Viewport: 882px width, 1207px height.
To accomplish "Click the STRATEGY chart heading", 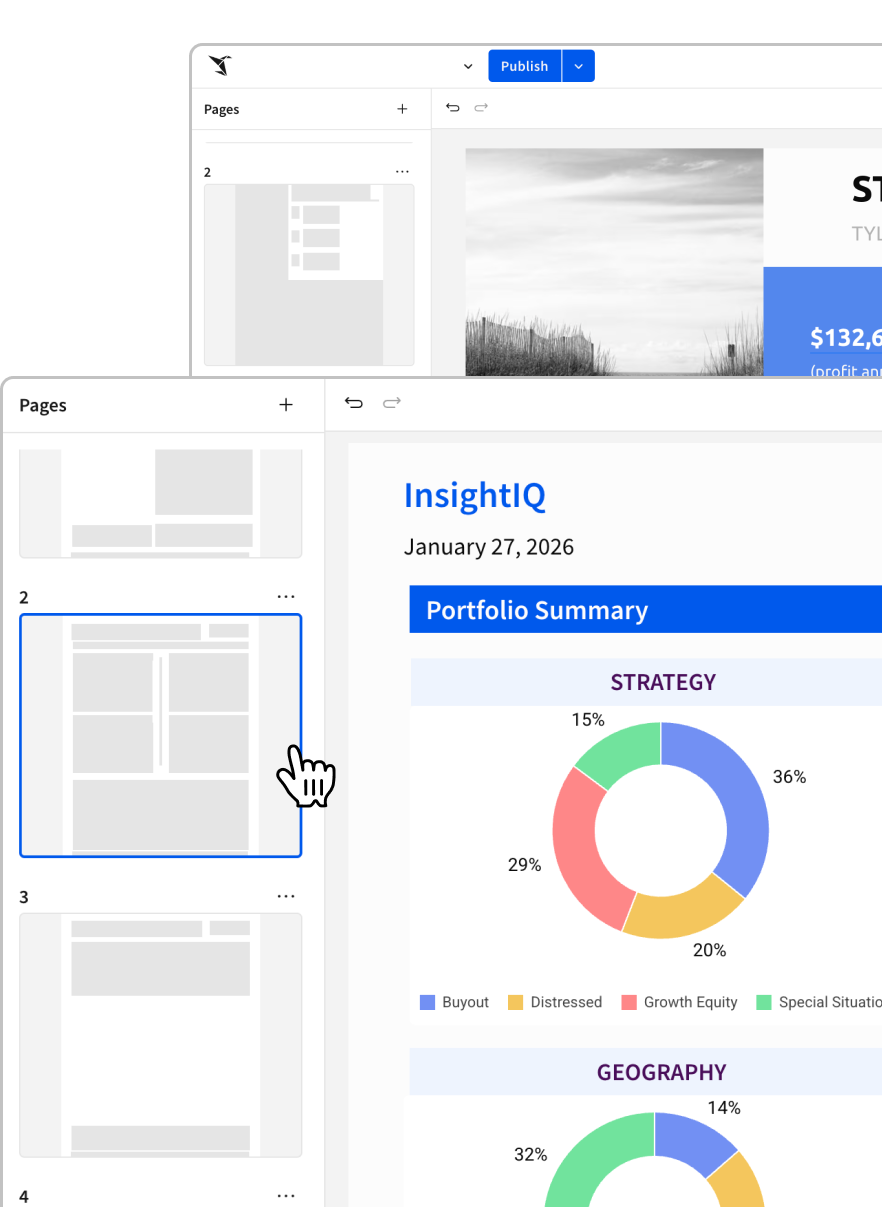I will point(663,682).
